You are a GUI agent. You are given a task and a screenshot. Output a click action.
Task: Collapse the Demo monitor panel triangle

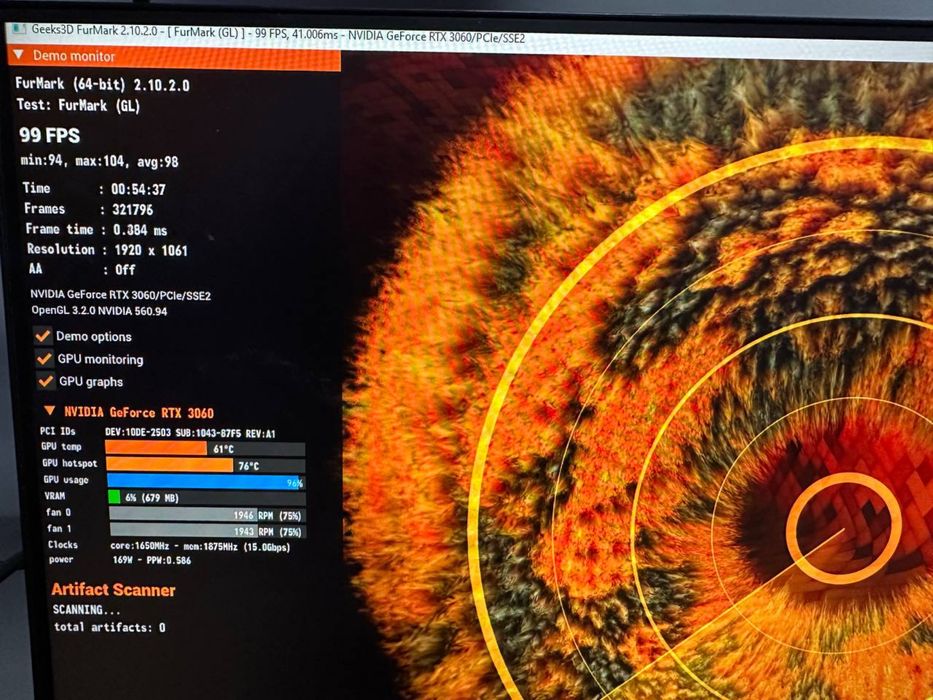pos(18,55)
